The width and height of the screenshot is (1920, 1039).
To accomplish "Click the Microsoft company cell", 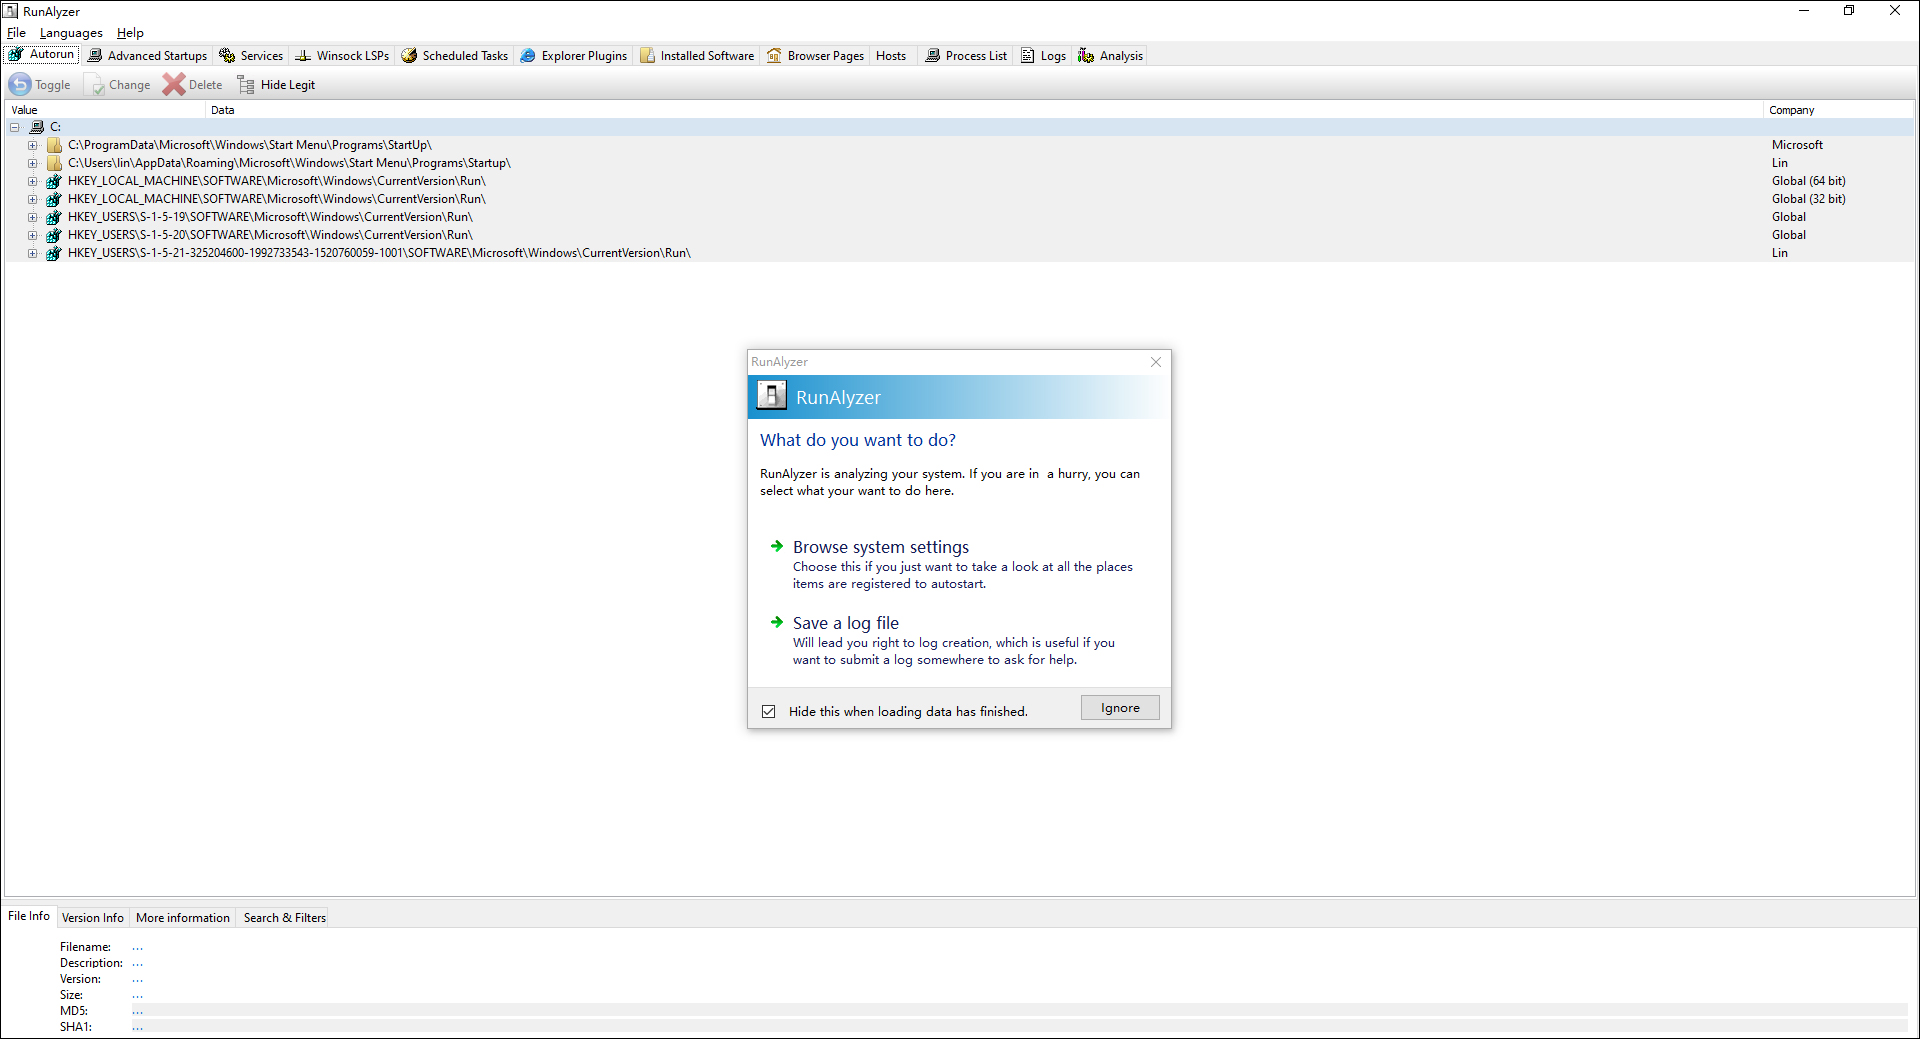I will pyautogui.click(x=1797, y=145).
